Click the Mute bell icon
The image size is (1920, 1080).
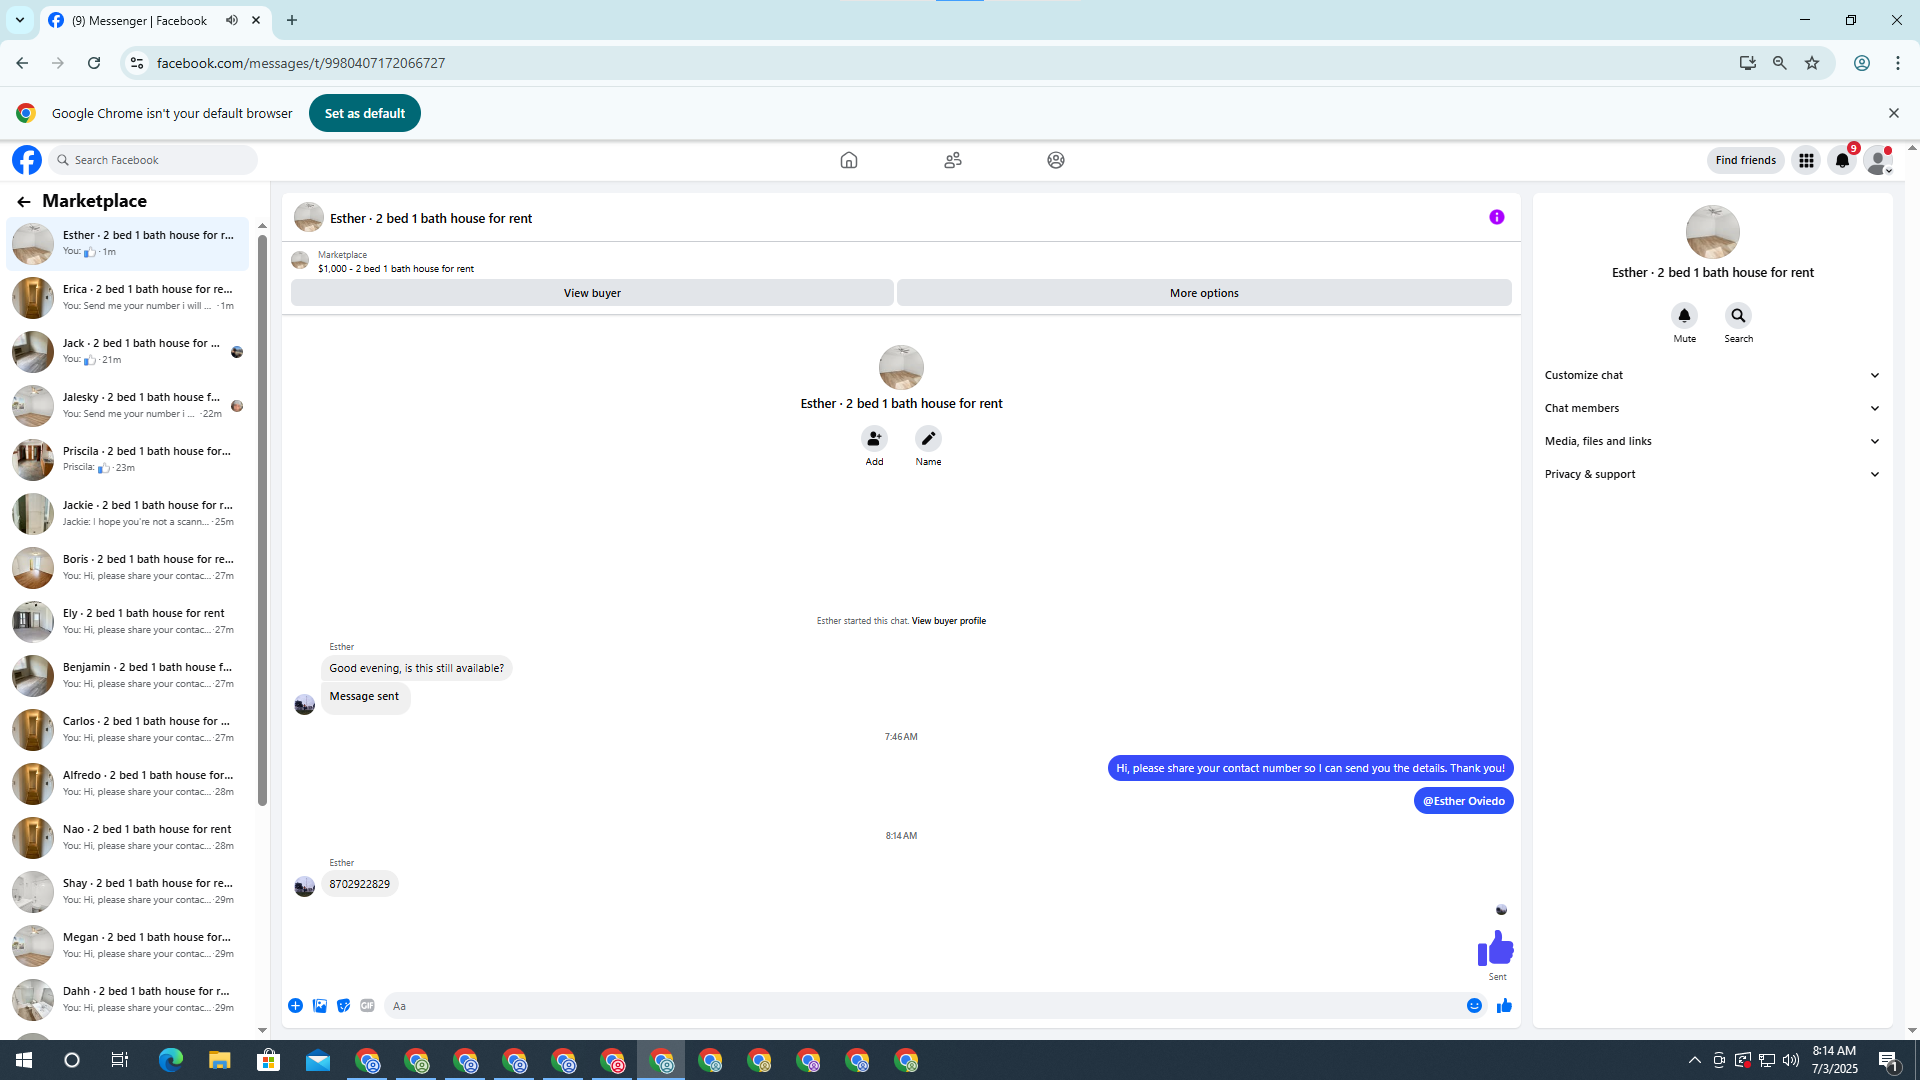tap(1684, 316)
